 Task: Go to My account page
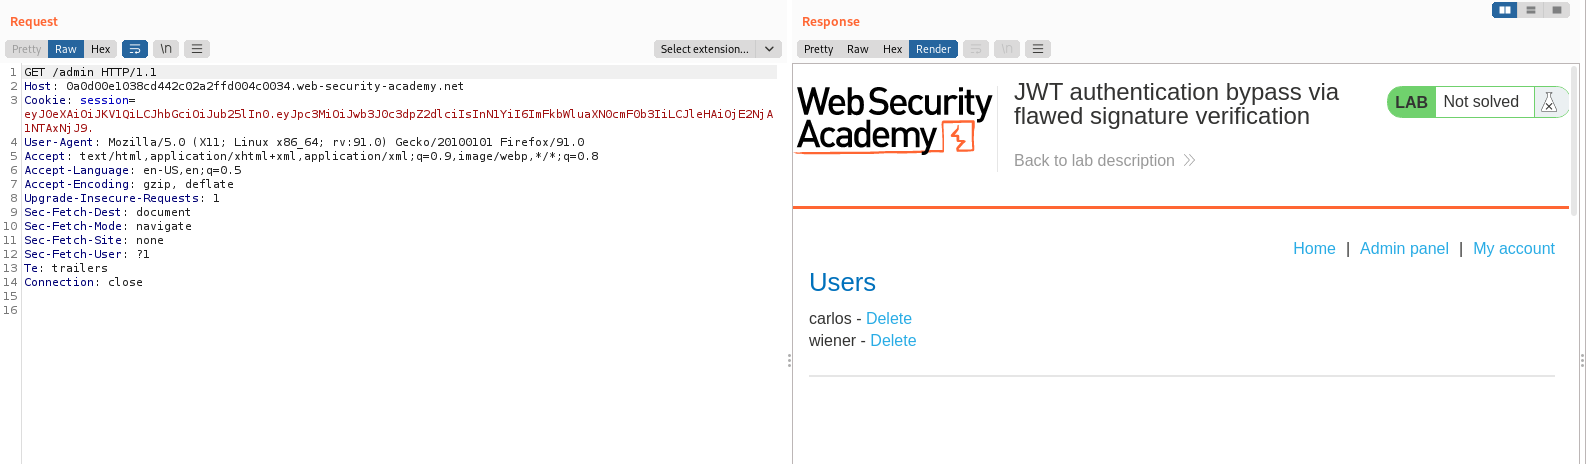[x=1513, y=248]
